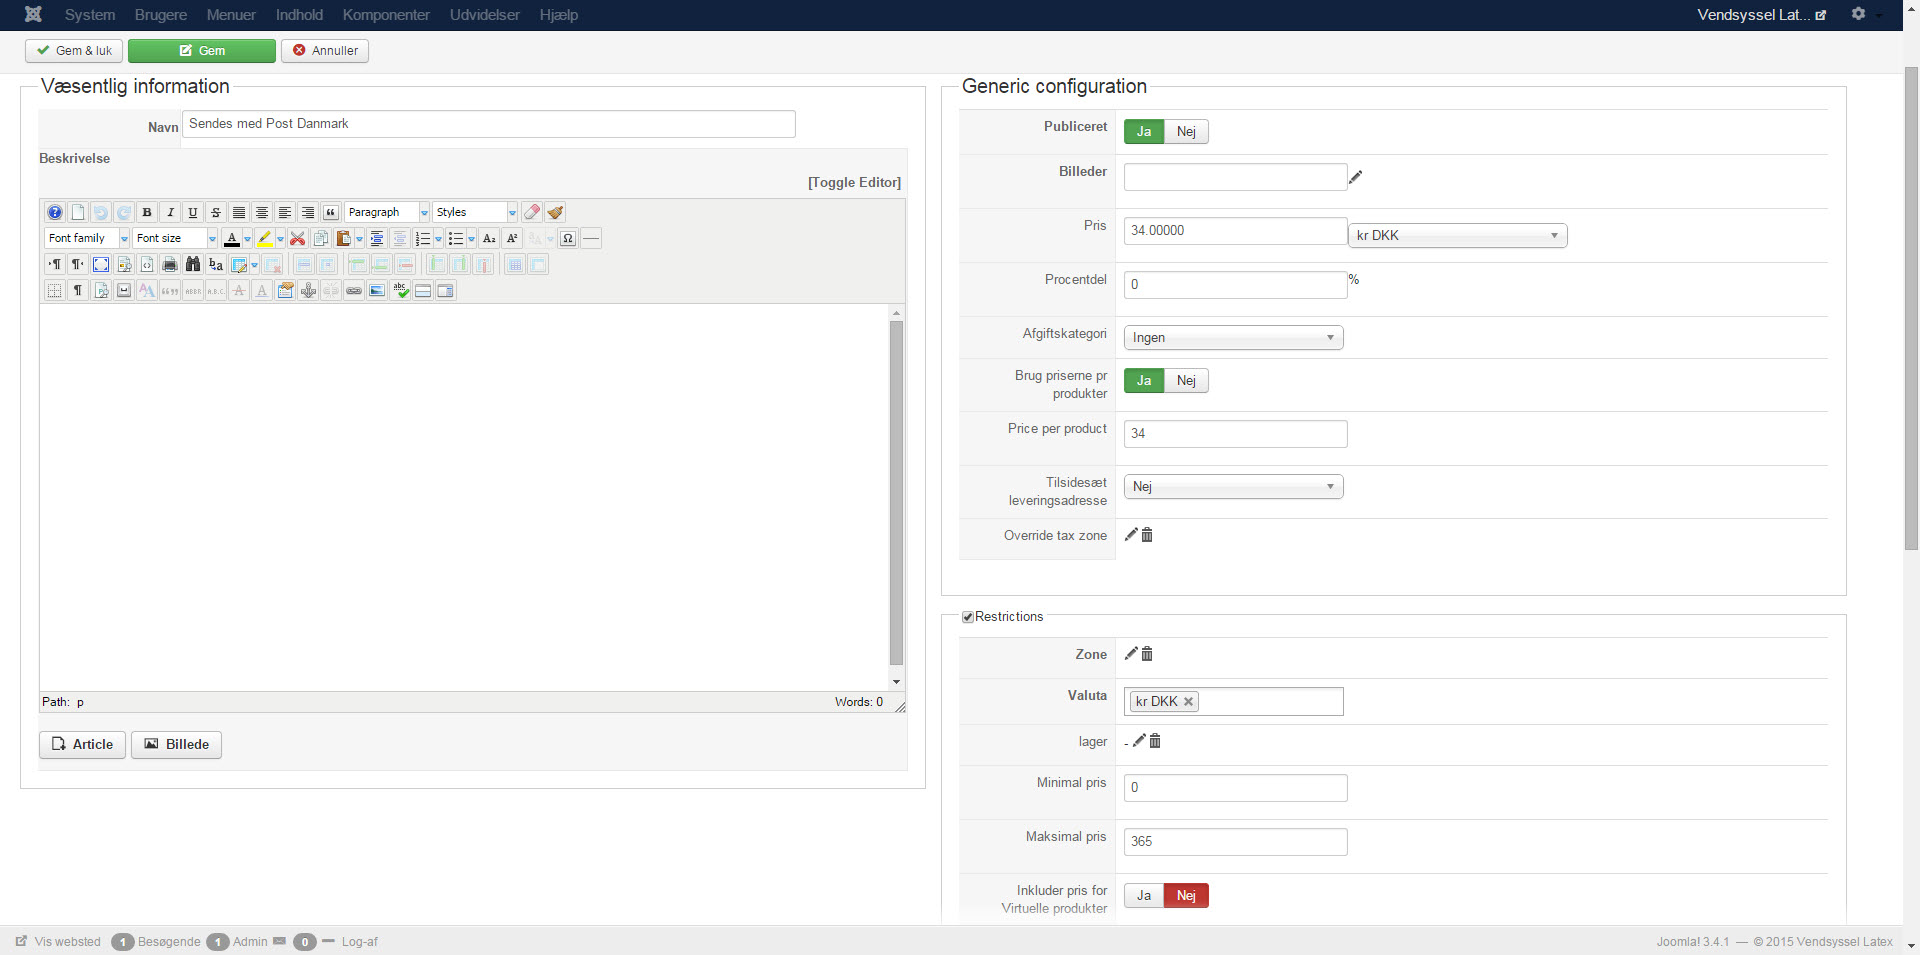Edit the lager restriction with the pencil

(1139, 741)
